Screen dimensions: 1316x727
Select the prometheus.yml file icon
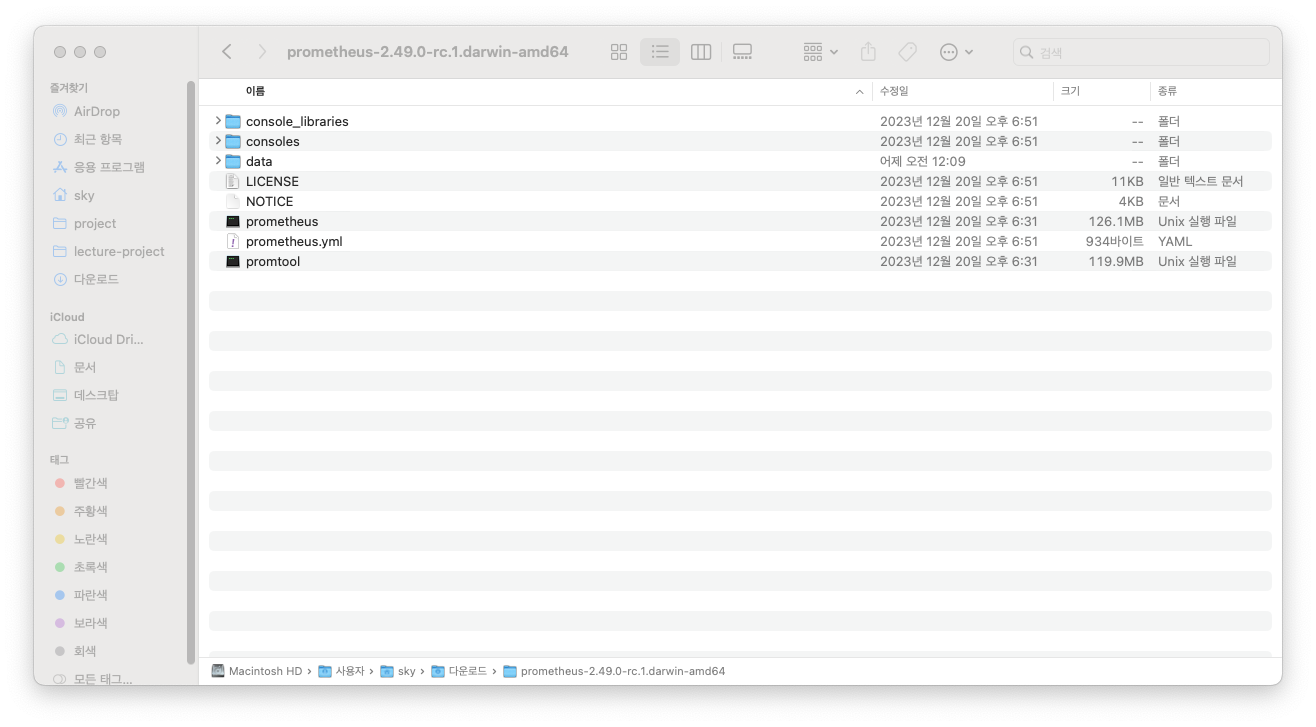pos(233,241)
